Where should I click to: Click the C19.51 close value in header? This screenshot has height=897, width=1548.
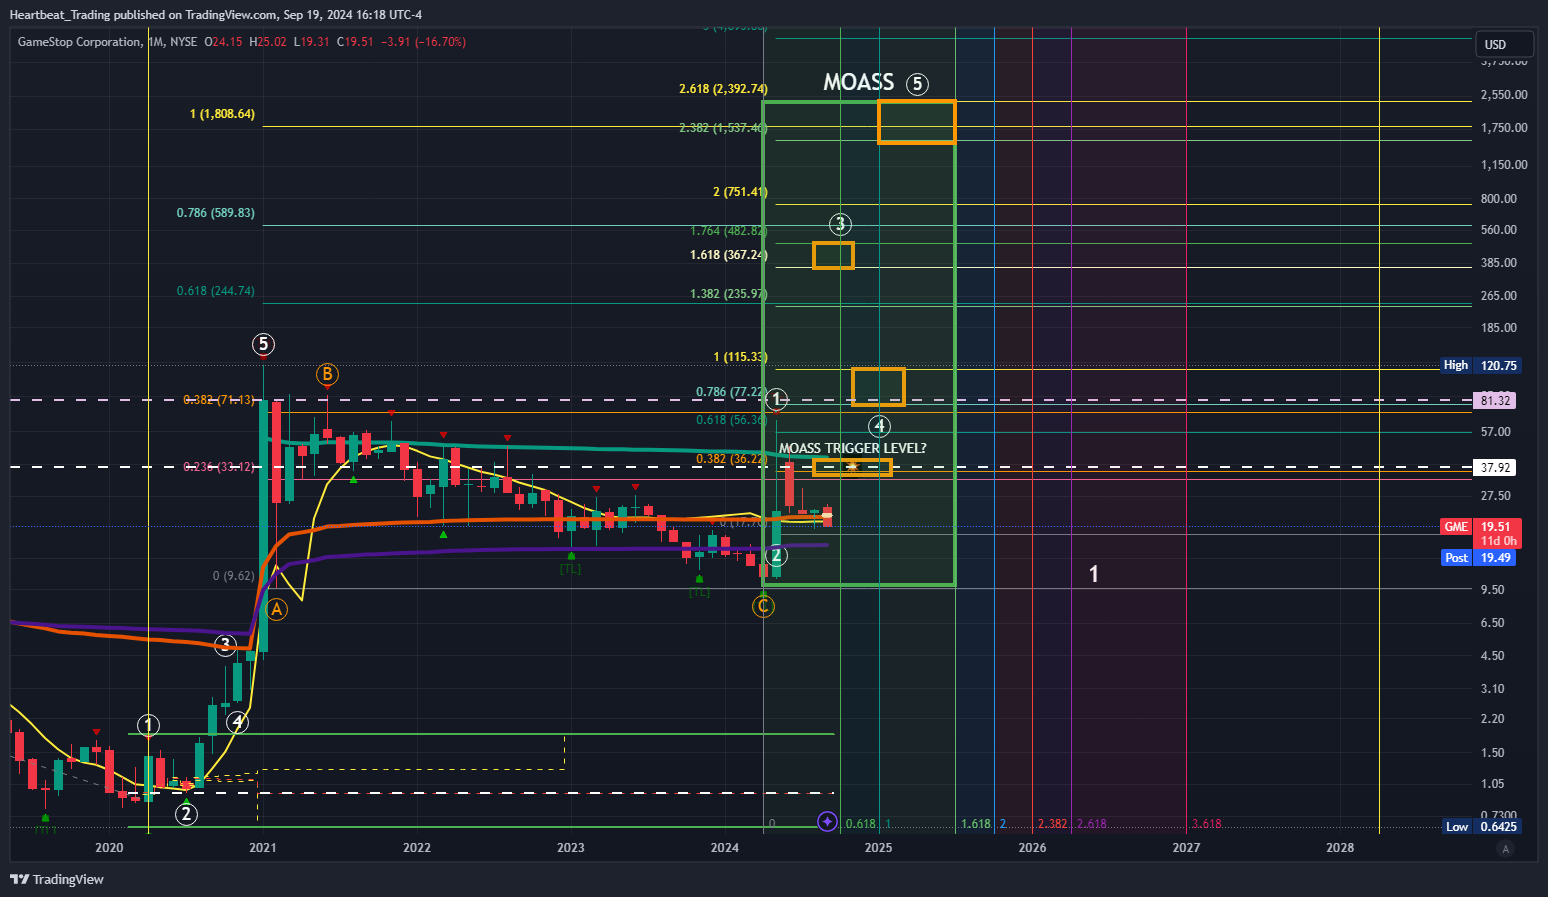(x=355, y=42)
